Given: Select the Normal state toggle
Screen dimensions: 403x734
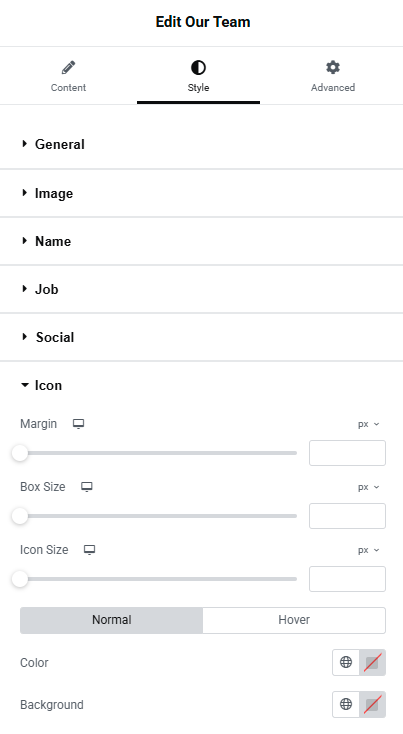Looking at the screenshot, I should (x=111, y=620).
